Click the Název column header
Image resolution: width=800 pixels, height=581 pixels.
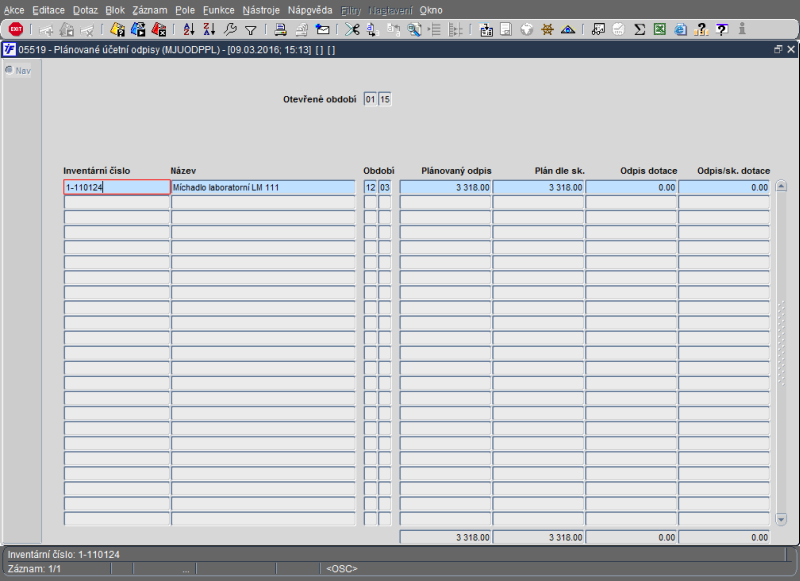183,171
